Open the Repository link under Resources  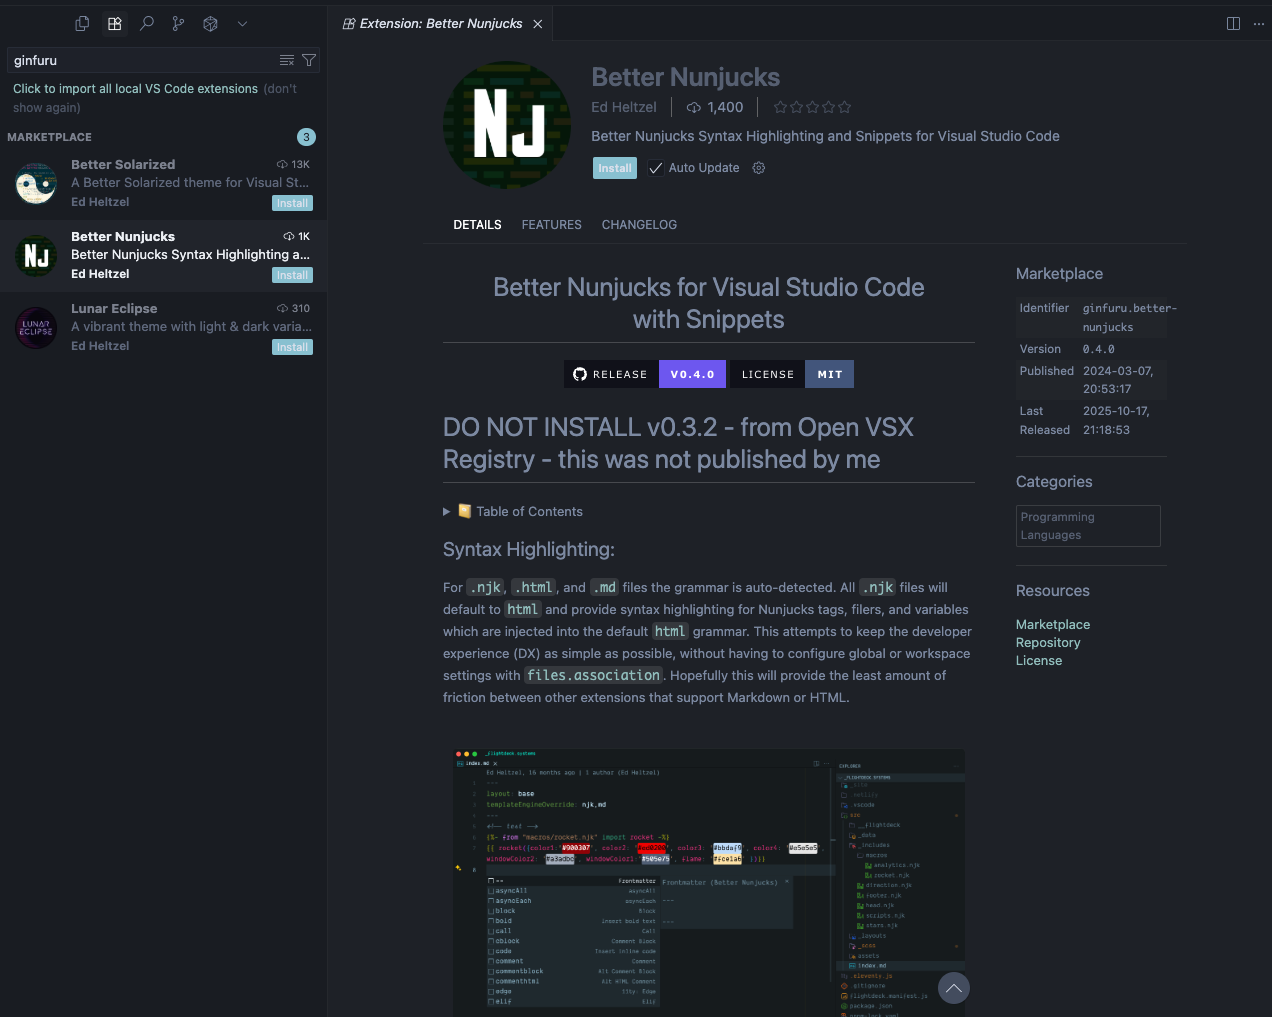[1048, 643]
